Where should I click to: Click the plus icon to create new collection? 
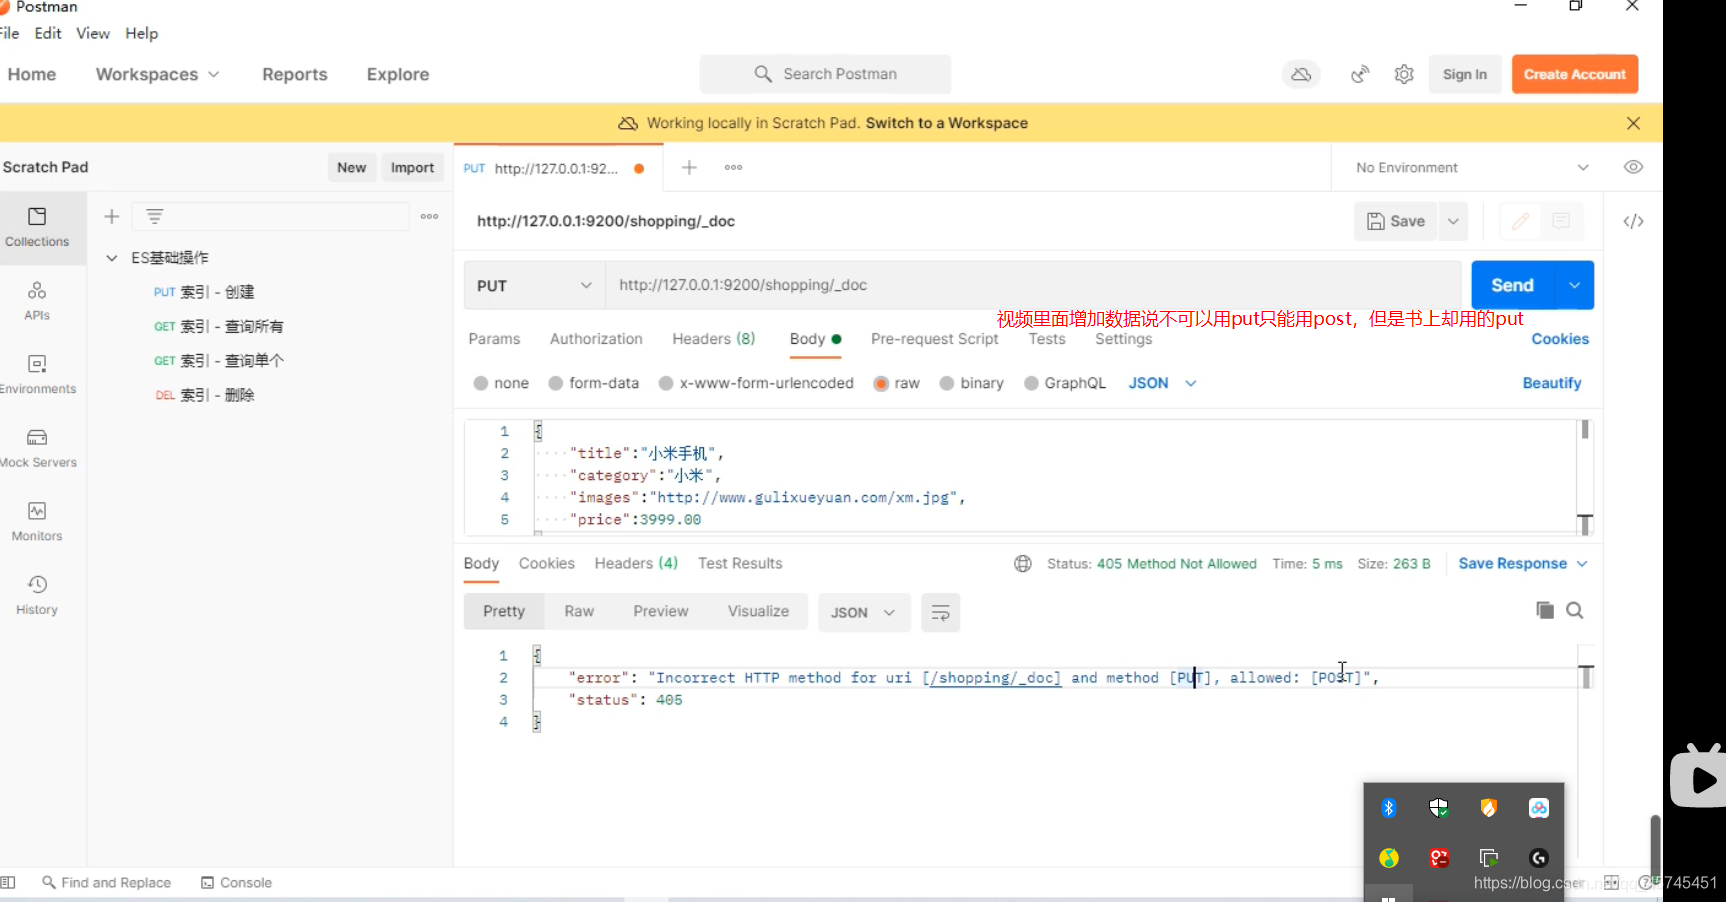pyautogui.click(x=112, y=216)
